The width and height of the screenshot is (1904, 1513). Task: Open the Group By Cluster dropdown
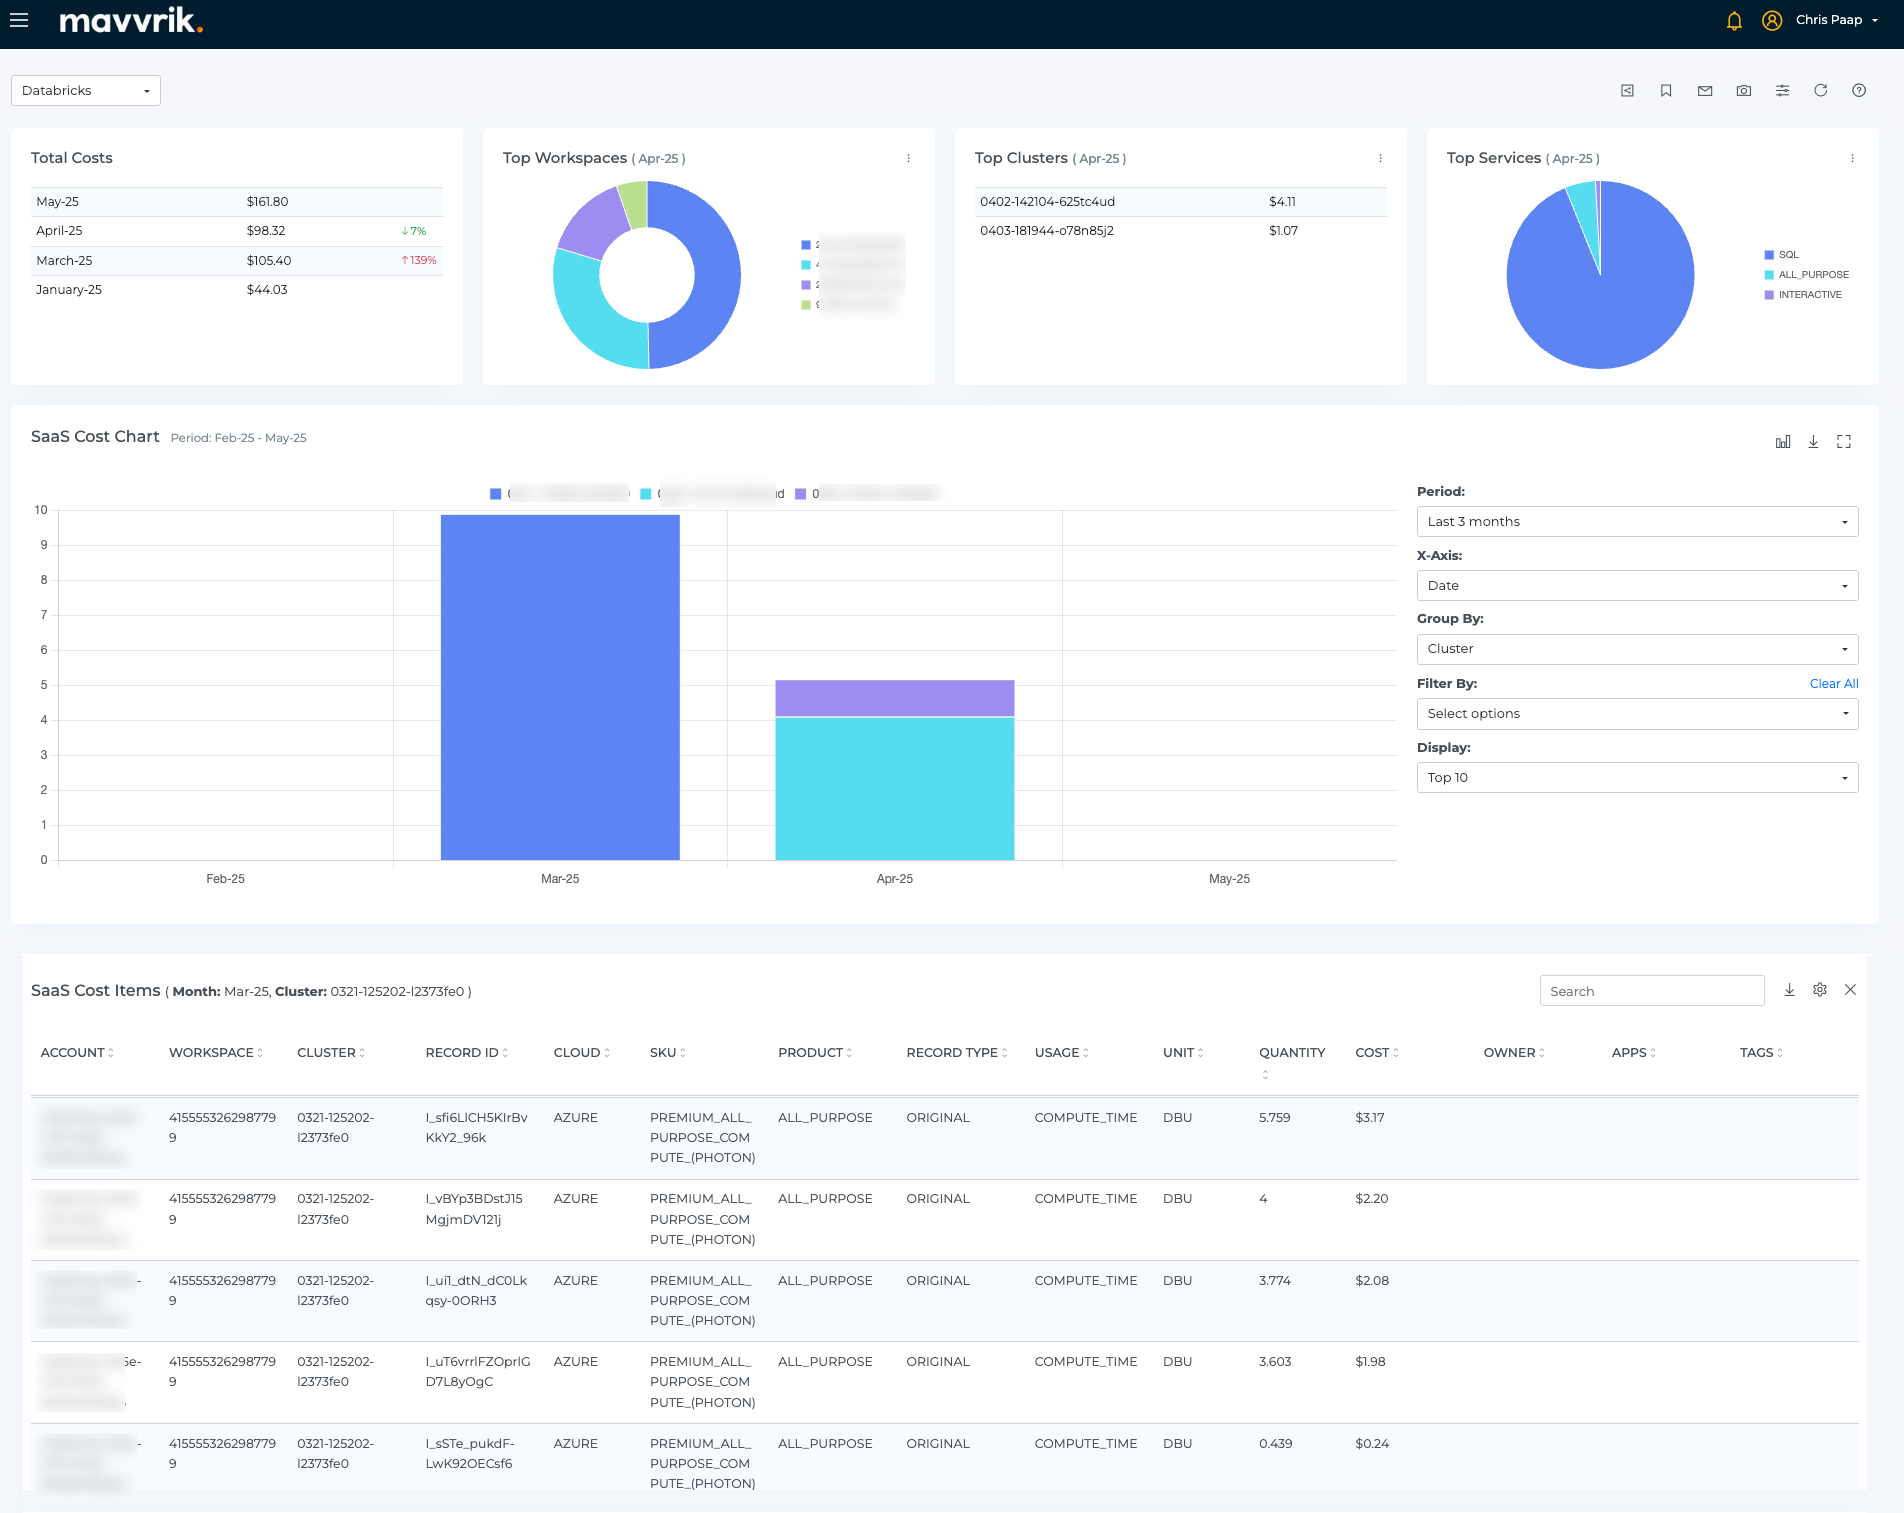(x=1637, y=649)
